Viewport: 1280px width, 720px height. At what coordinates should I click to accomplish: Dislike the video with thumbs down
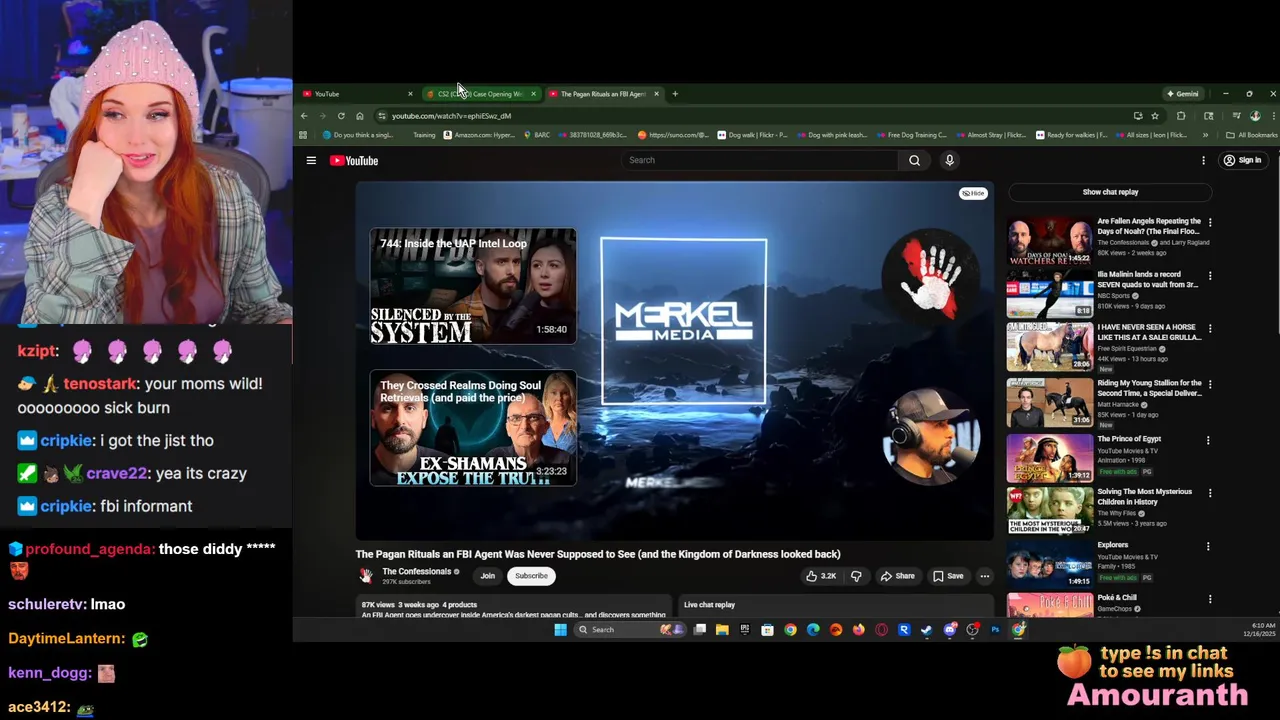click(x=856, y=576)
